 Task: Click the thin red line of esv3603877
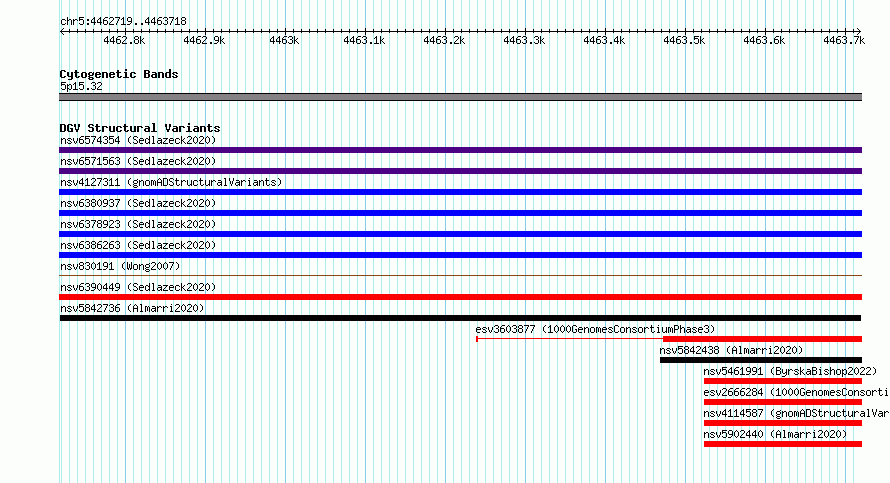coord(569,339)
